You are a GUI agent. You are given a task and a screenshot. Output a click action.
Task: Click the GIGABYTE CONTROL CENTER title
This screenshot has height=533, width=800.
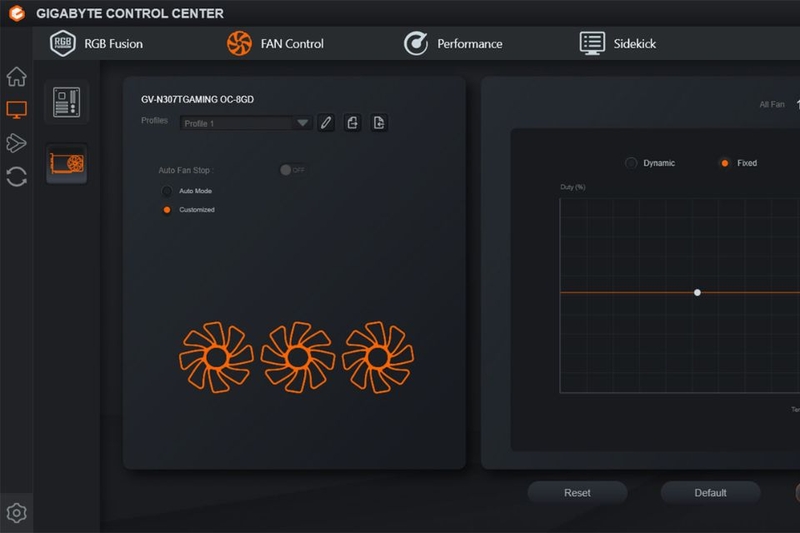point(130,13)
